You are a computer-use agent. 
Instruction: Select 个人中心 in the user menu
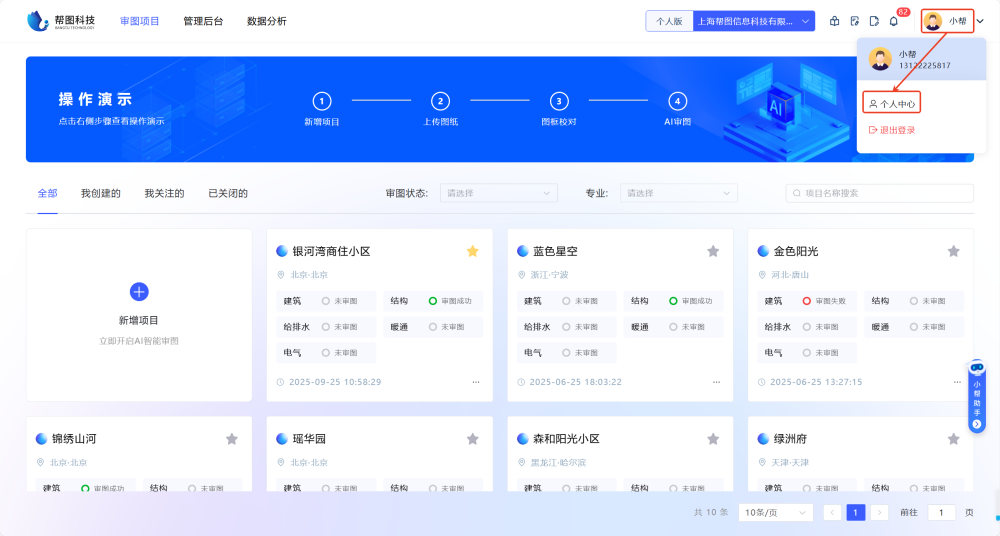(892, 103)
